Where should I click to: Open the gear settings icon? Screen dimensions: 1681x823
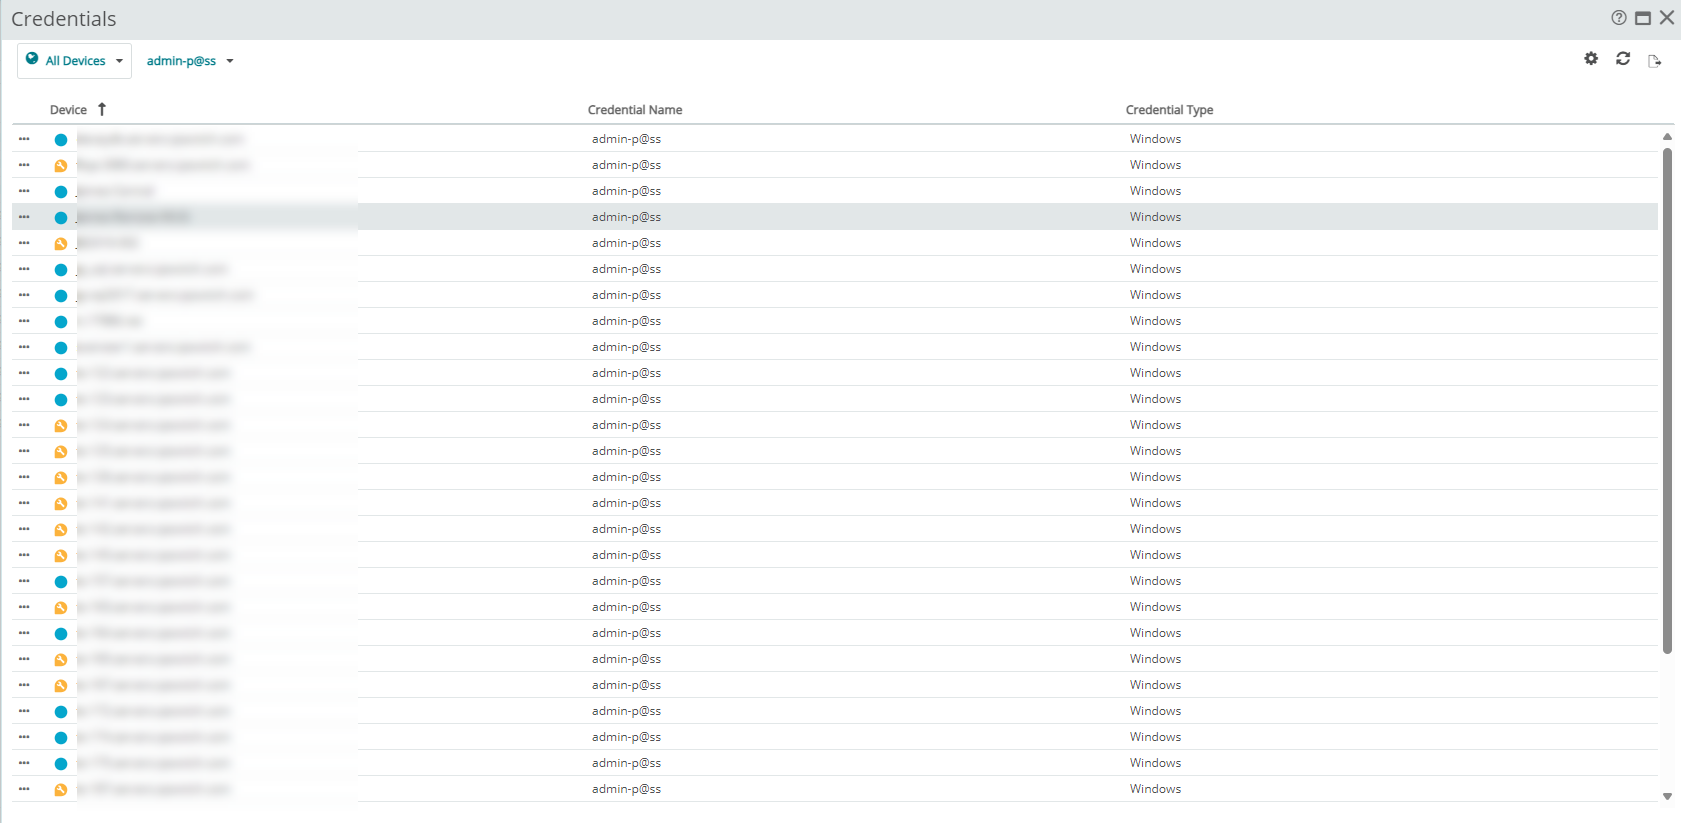click(1591, 59)
